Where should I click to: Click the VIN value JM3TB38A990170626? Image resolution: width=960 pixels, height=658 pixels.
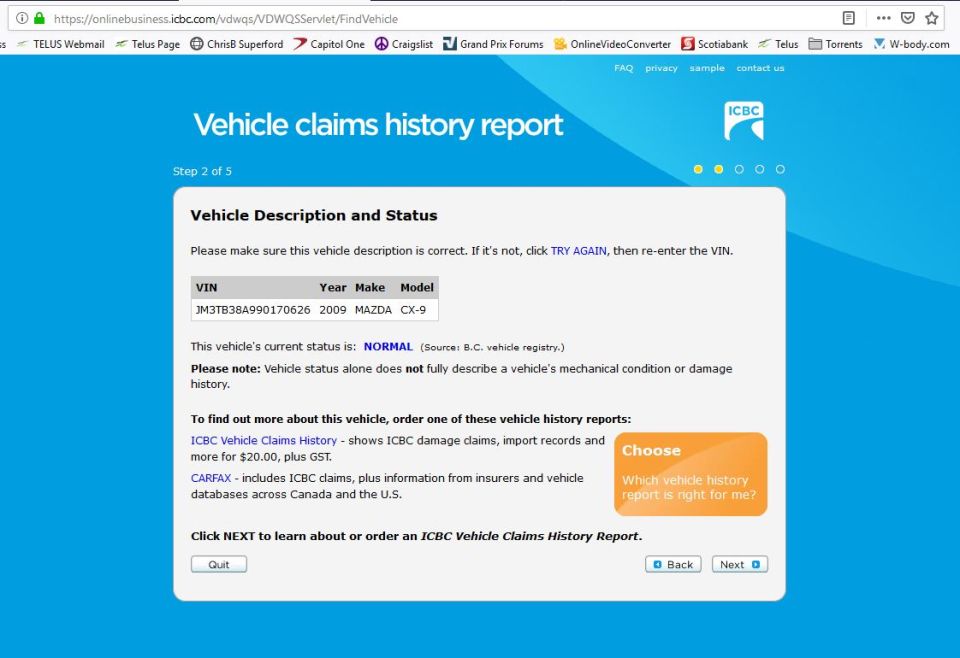tap(253, 310)
